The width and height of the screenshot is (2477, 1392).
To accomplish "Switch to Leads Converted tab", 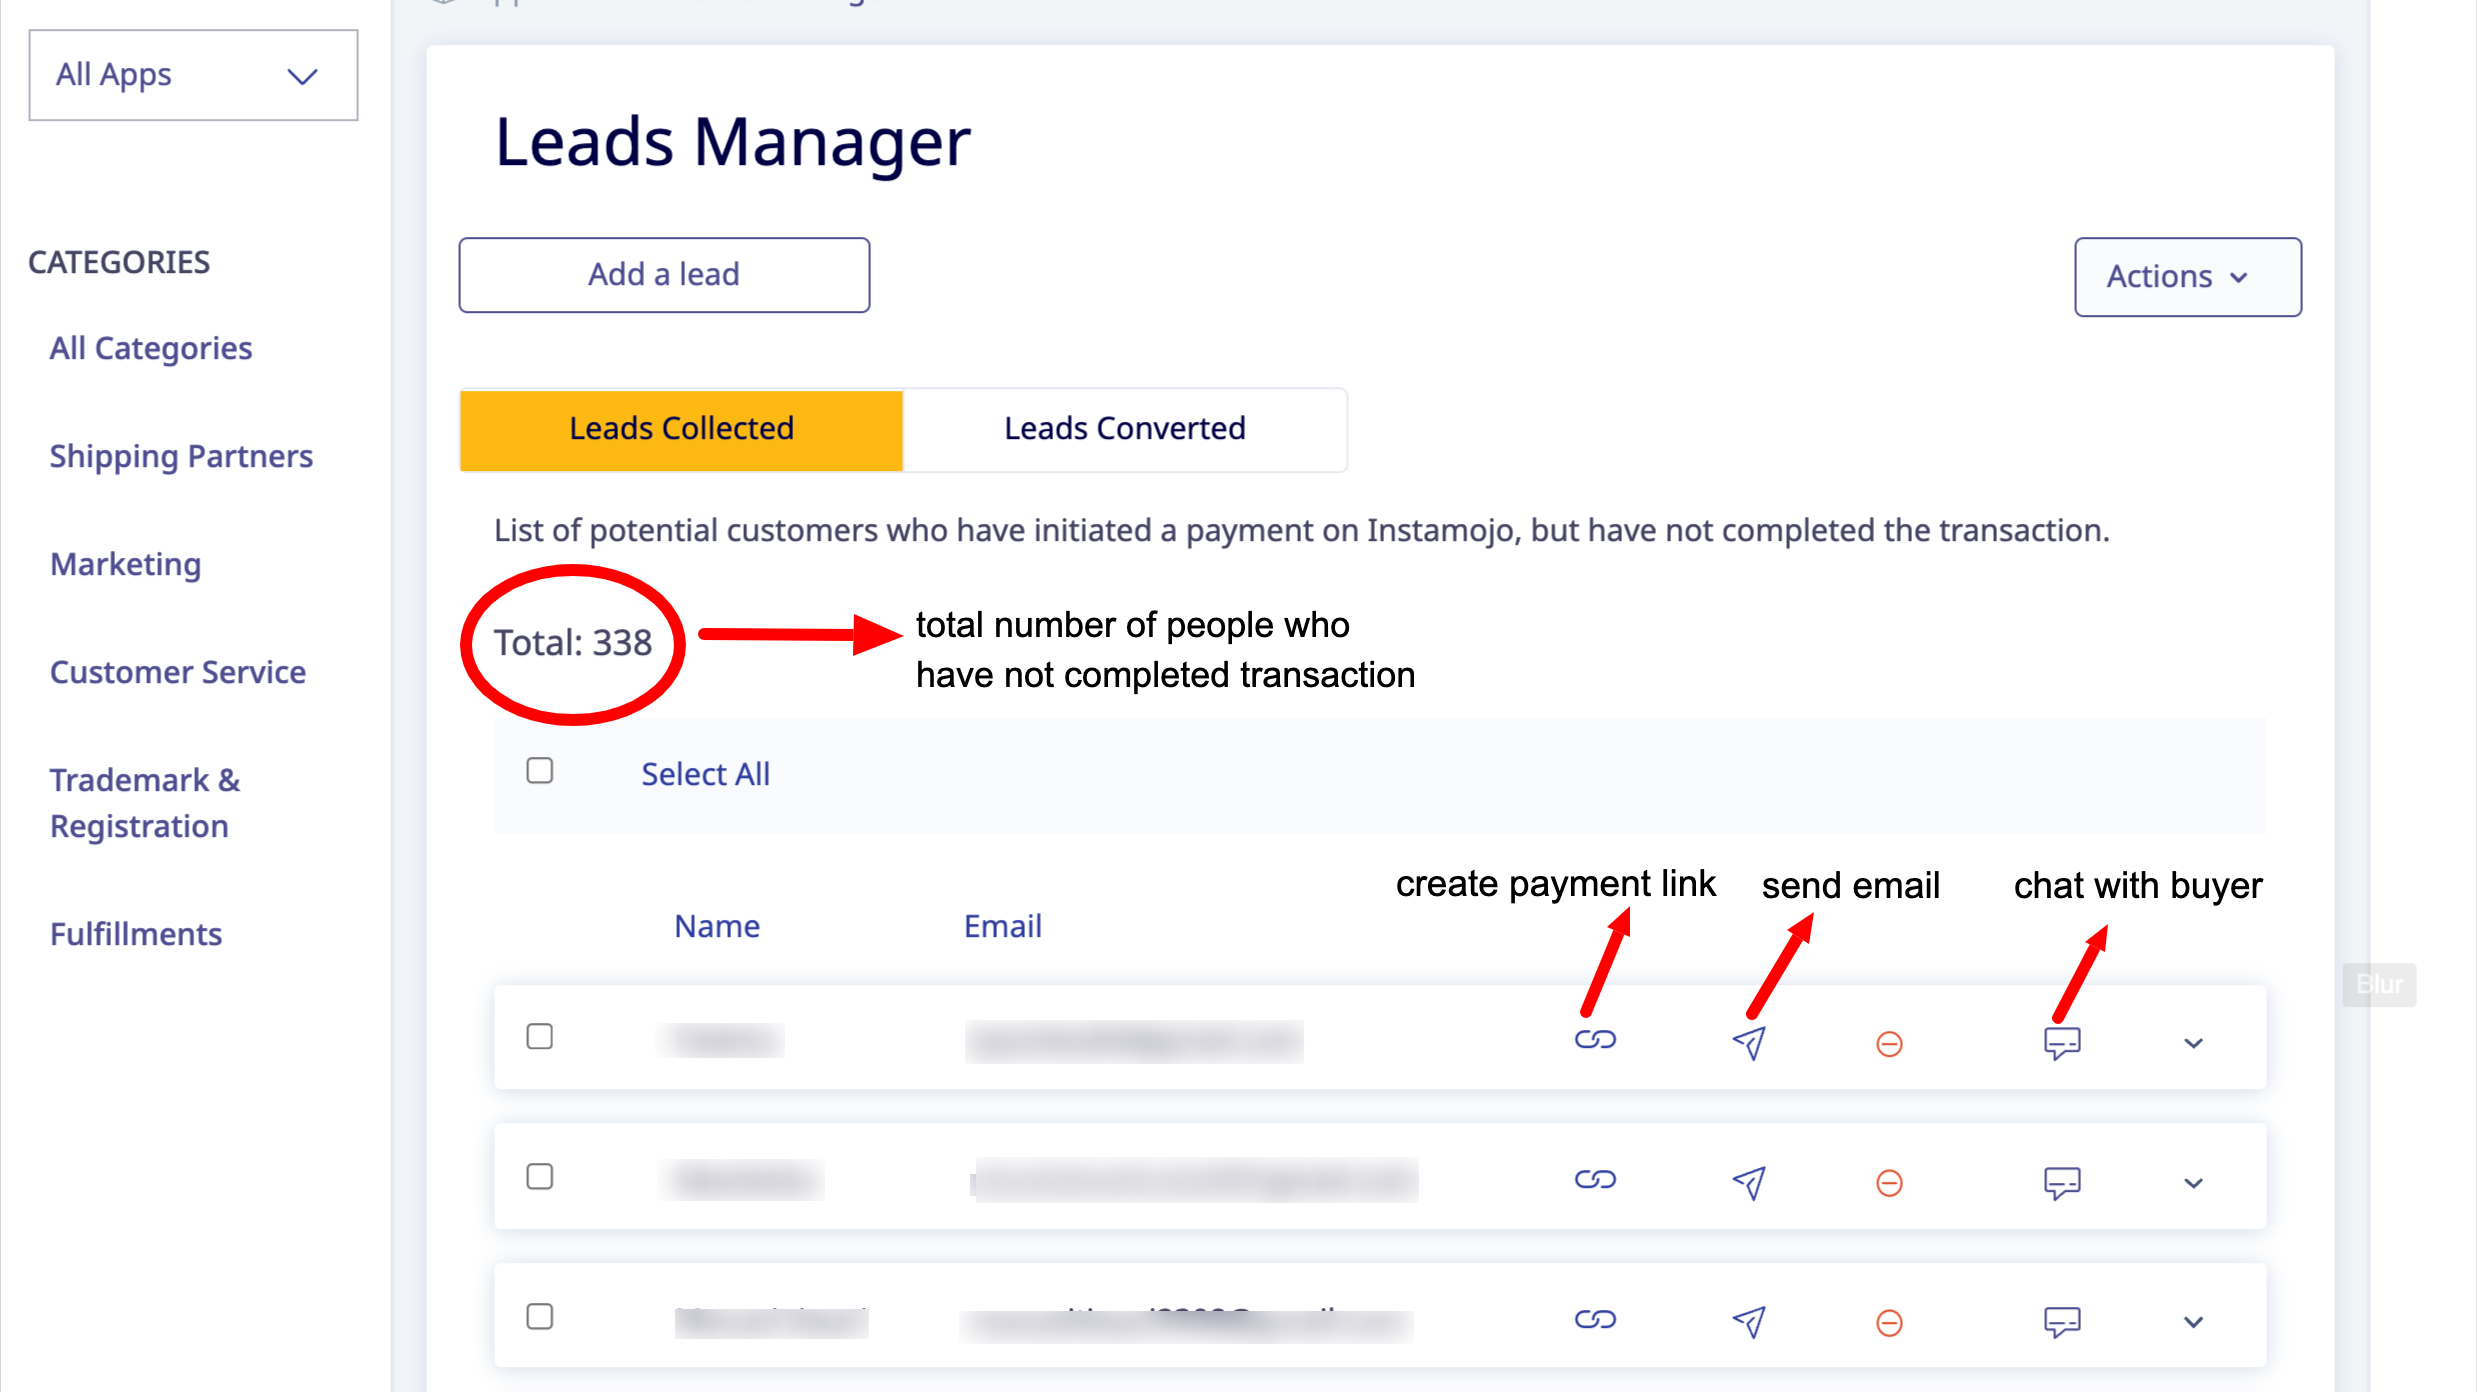I will click(x=1124, y=429).
